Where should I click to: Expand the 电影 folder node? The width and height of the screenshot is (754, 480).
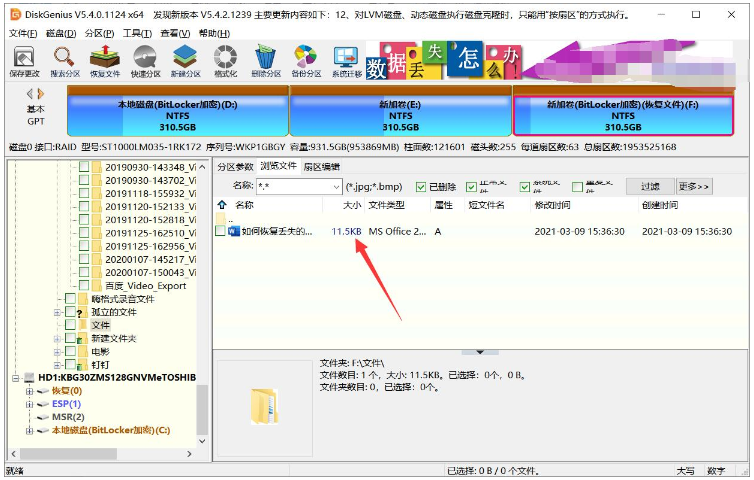57,352
